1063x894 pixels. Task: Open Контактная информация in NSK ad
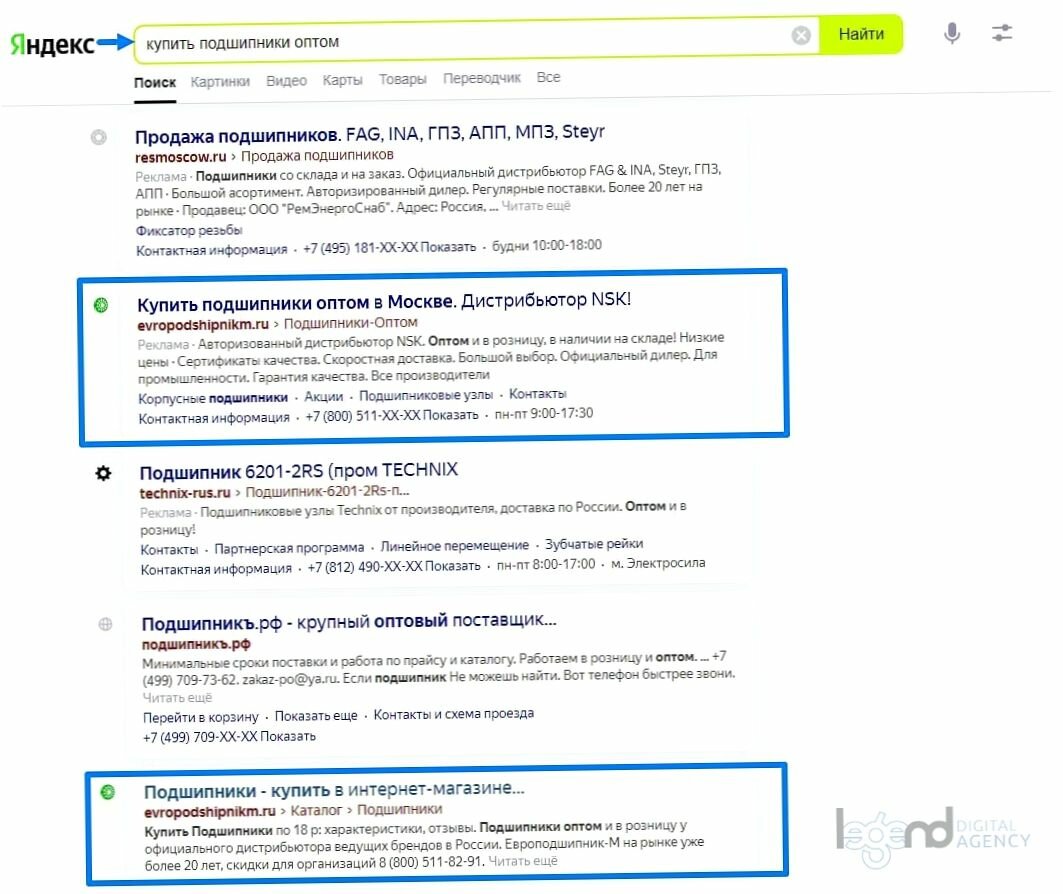pos(214,418)
